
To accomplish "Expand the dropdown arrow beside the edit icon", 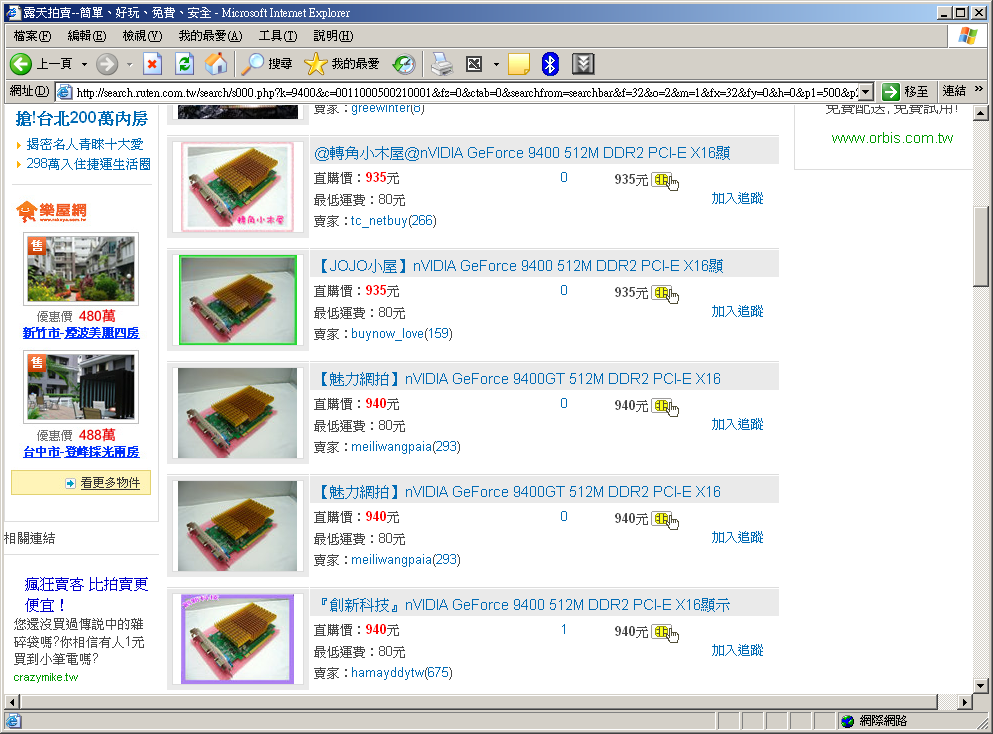I will pyautogui.click(x=496, y=64).
